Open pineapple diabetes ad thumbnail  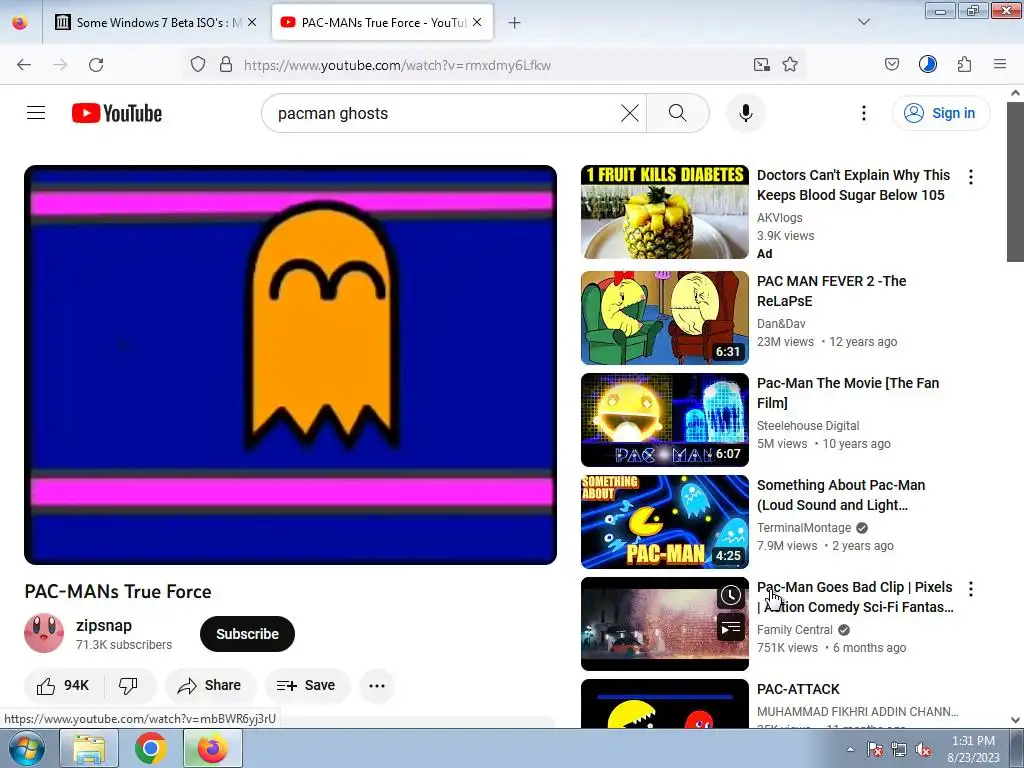[665, 212]
